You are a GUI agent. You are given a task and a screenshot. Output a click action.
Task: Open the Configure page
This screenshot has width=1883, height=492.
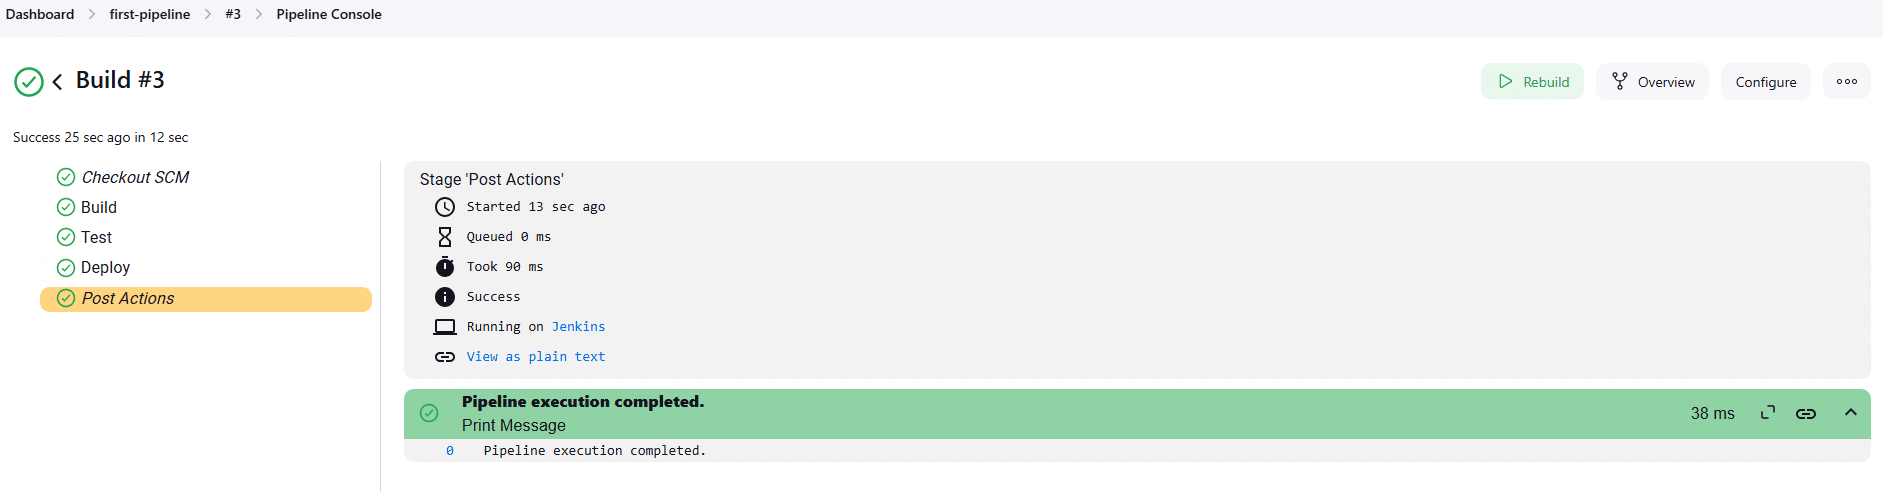pos(1765,82)
